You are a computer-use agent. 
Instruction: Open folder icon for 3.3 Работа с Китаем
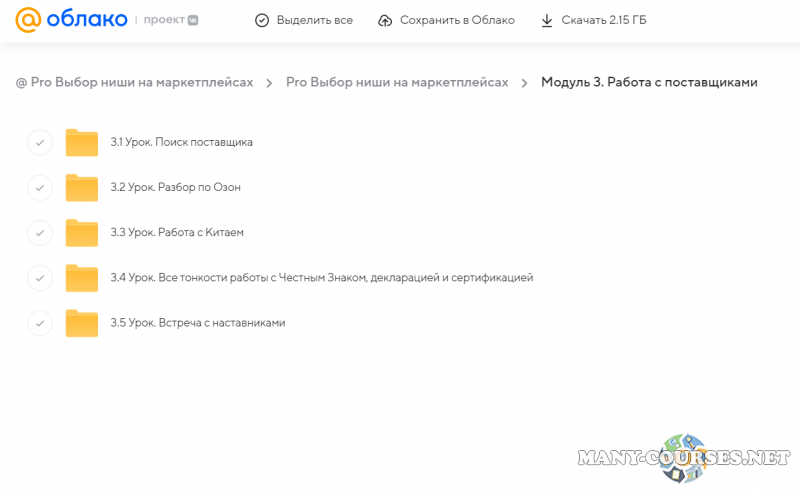pos(81,232)
